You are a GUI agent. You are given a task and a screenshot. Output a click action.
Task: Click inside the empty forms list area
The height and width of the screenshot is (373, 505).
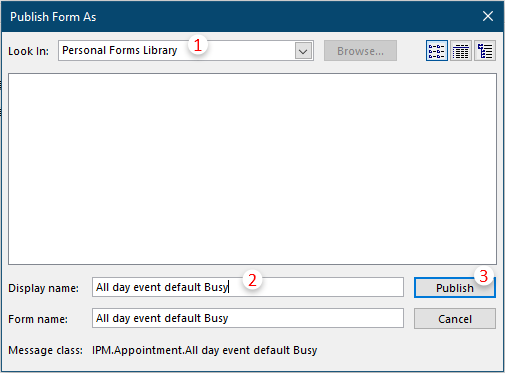(252, 169)
